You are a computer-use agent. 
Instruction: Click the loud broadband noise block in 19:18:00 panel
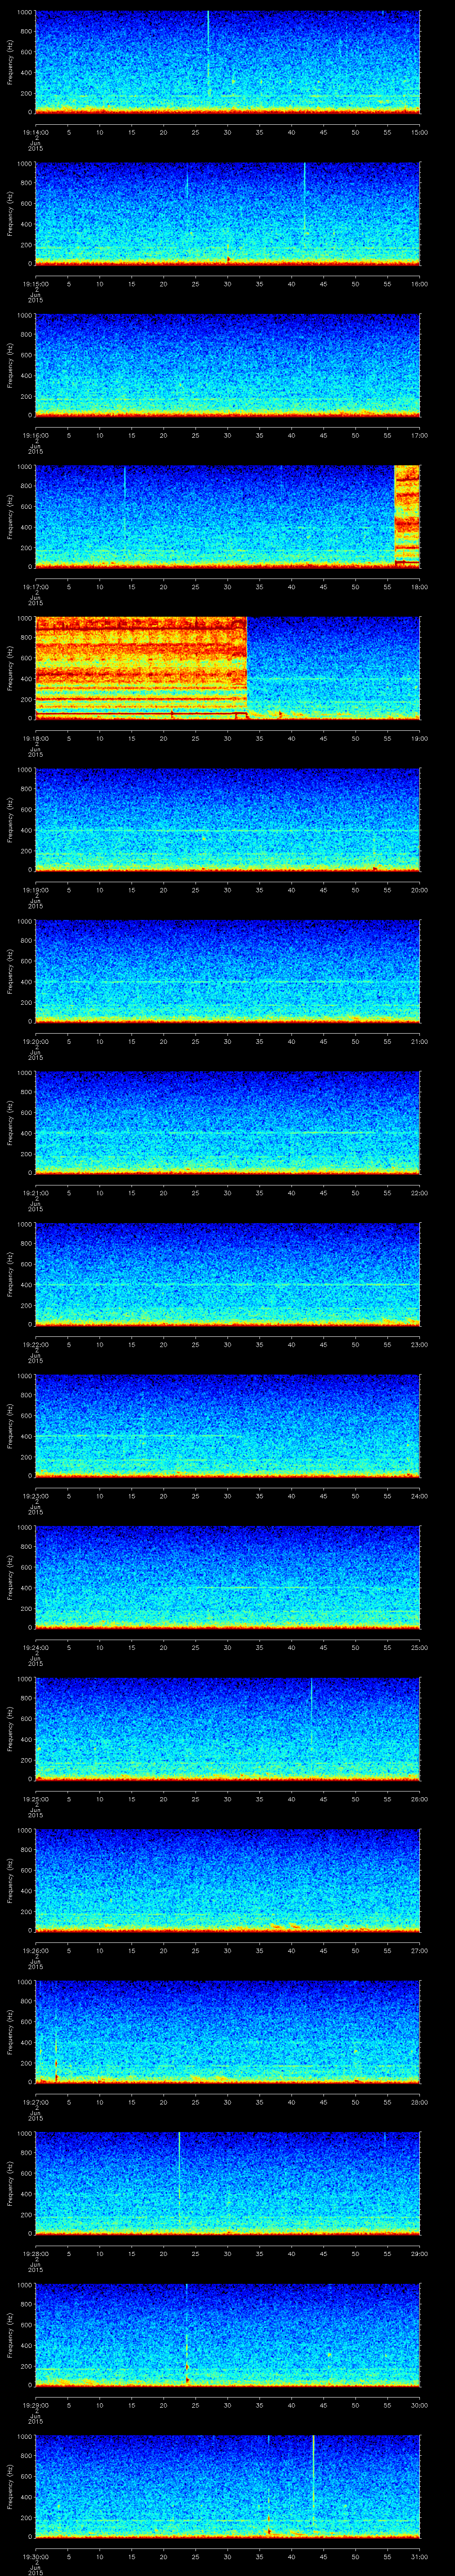(141, 668)
